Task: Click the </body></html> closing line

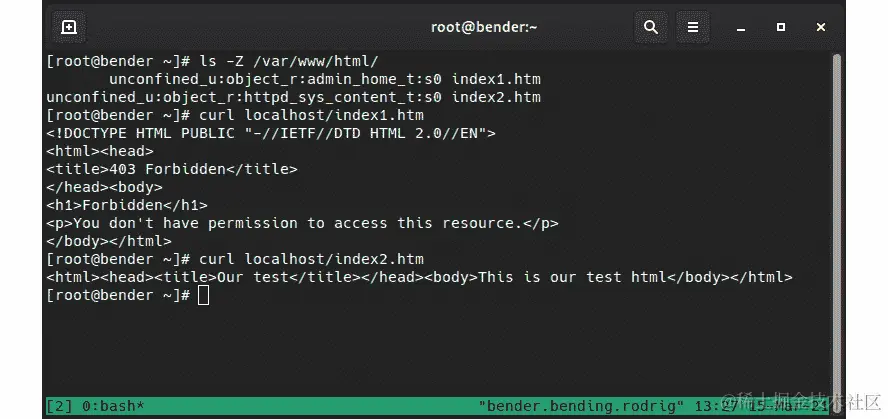Action: click(x=109, y=241)
